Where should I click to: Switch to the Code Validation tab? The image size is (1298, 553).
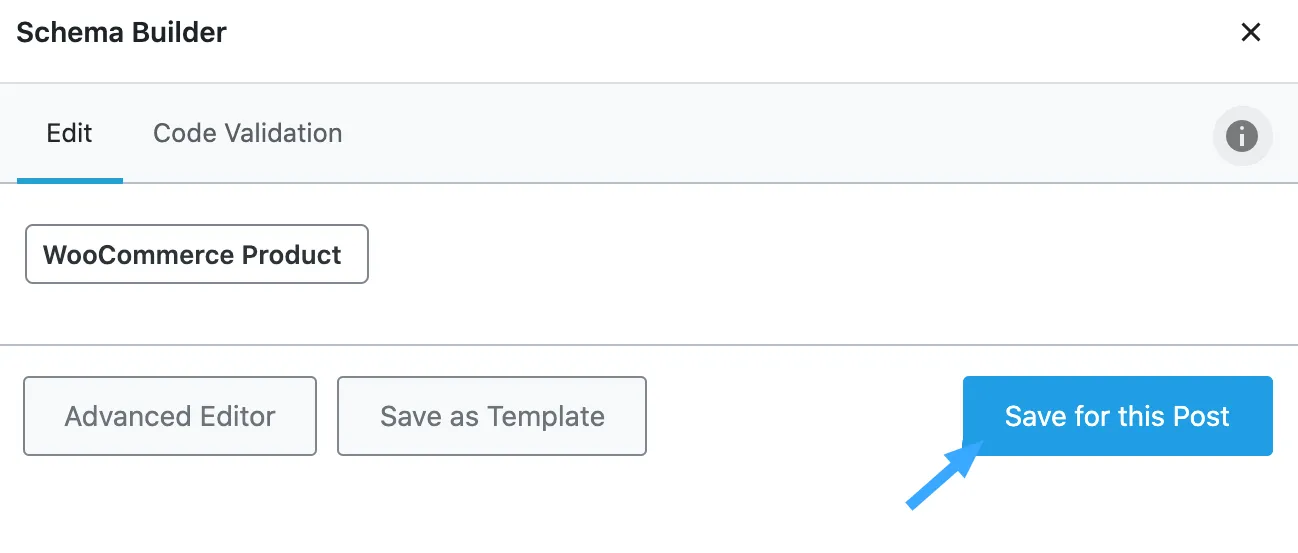tap(247, 133)
